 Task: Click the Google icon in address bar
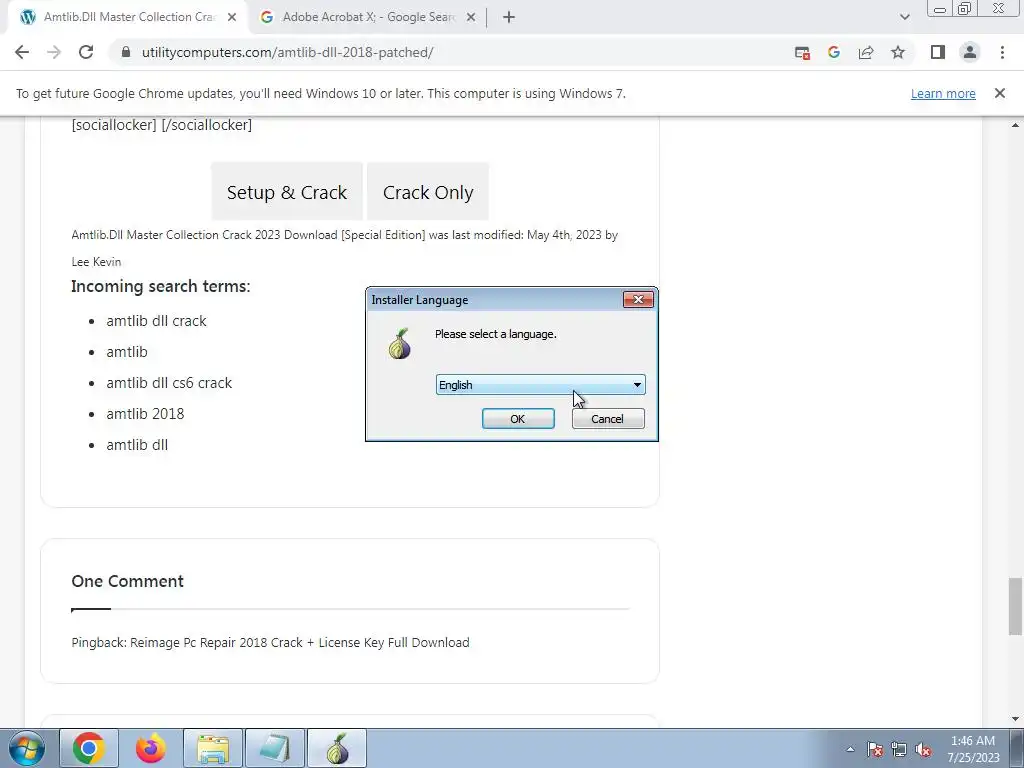[834, 52]
